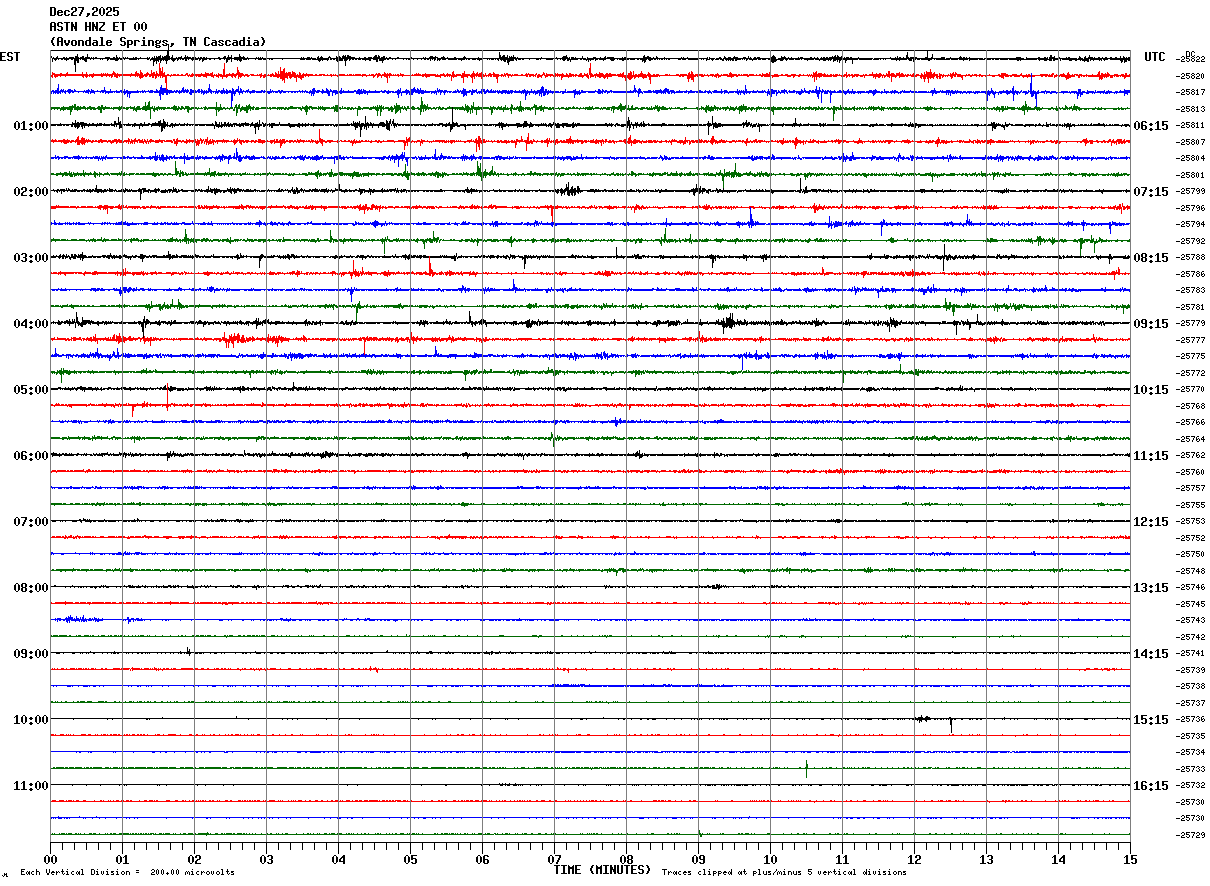Click the DC offset value "-25766"

click(x=1190, y=423)
